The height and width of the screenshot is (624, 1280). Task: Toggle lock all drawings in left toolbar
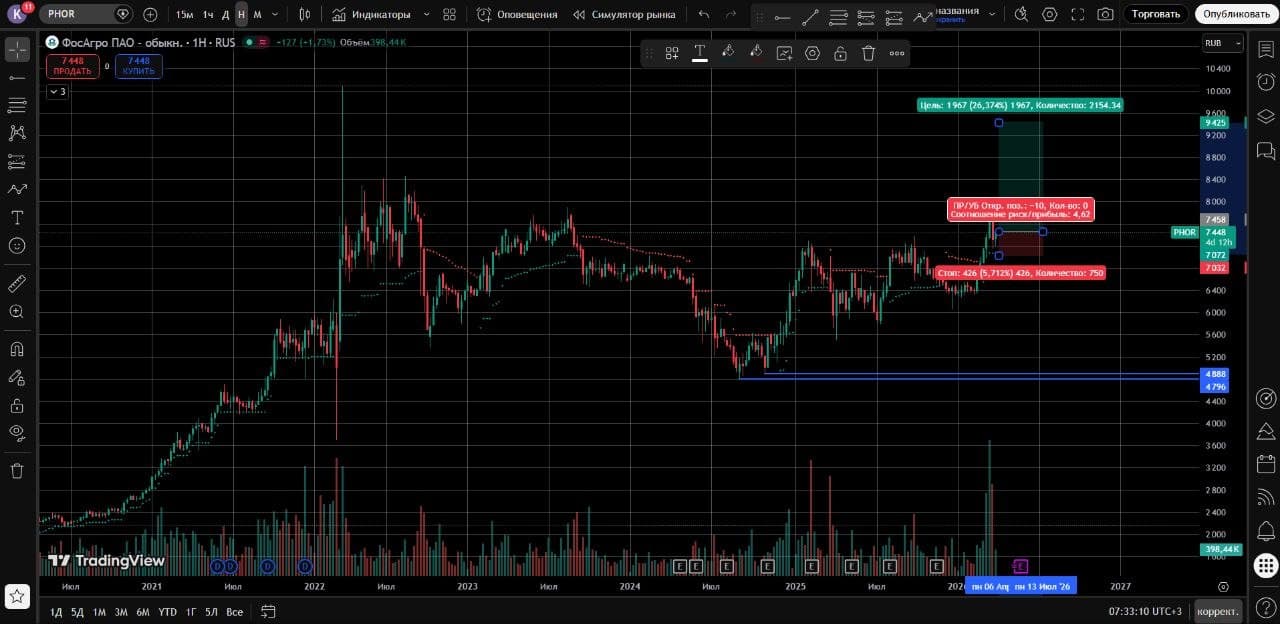(x=17, y=405)
